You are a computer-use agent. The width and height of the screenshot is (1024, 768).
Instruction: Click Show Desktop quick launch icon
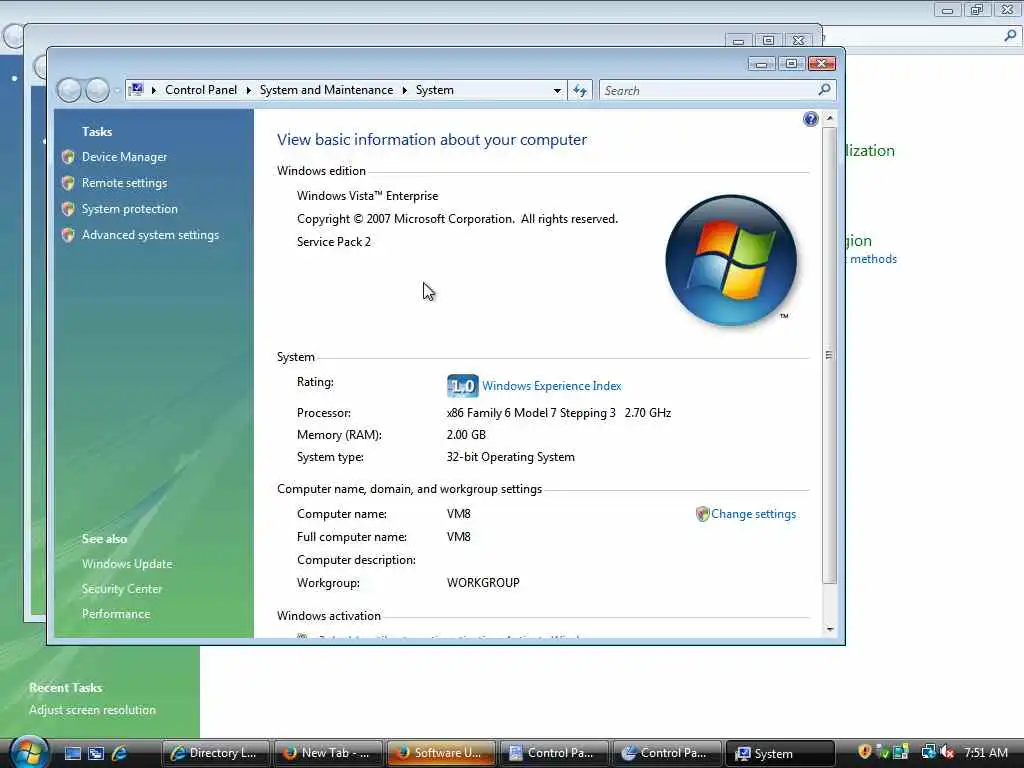[x=73, y=753]
